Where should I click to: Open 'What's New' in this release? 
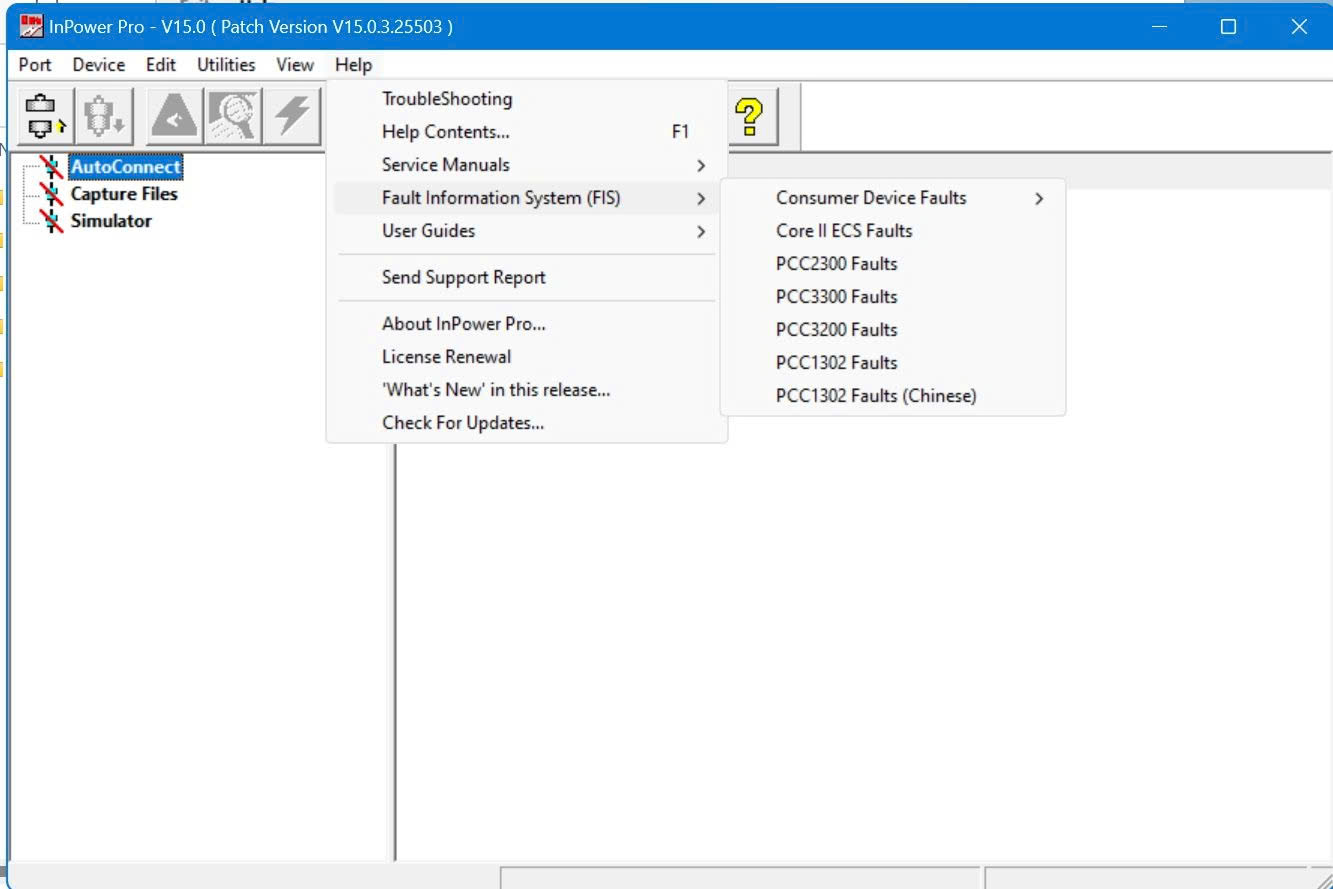coord(526,390)
